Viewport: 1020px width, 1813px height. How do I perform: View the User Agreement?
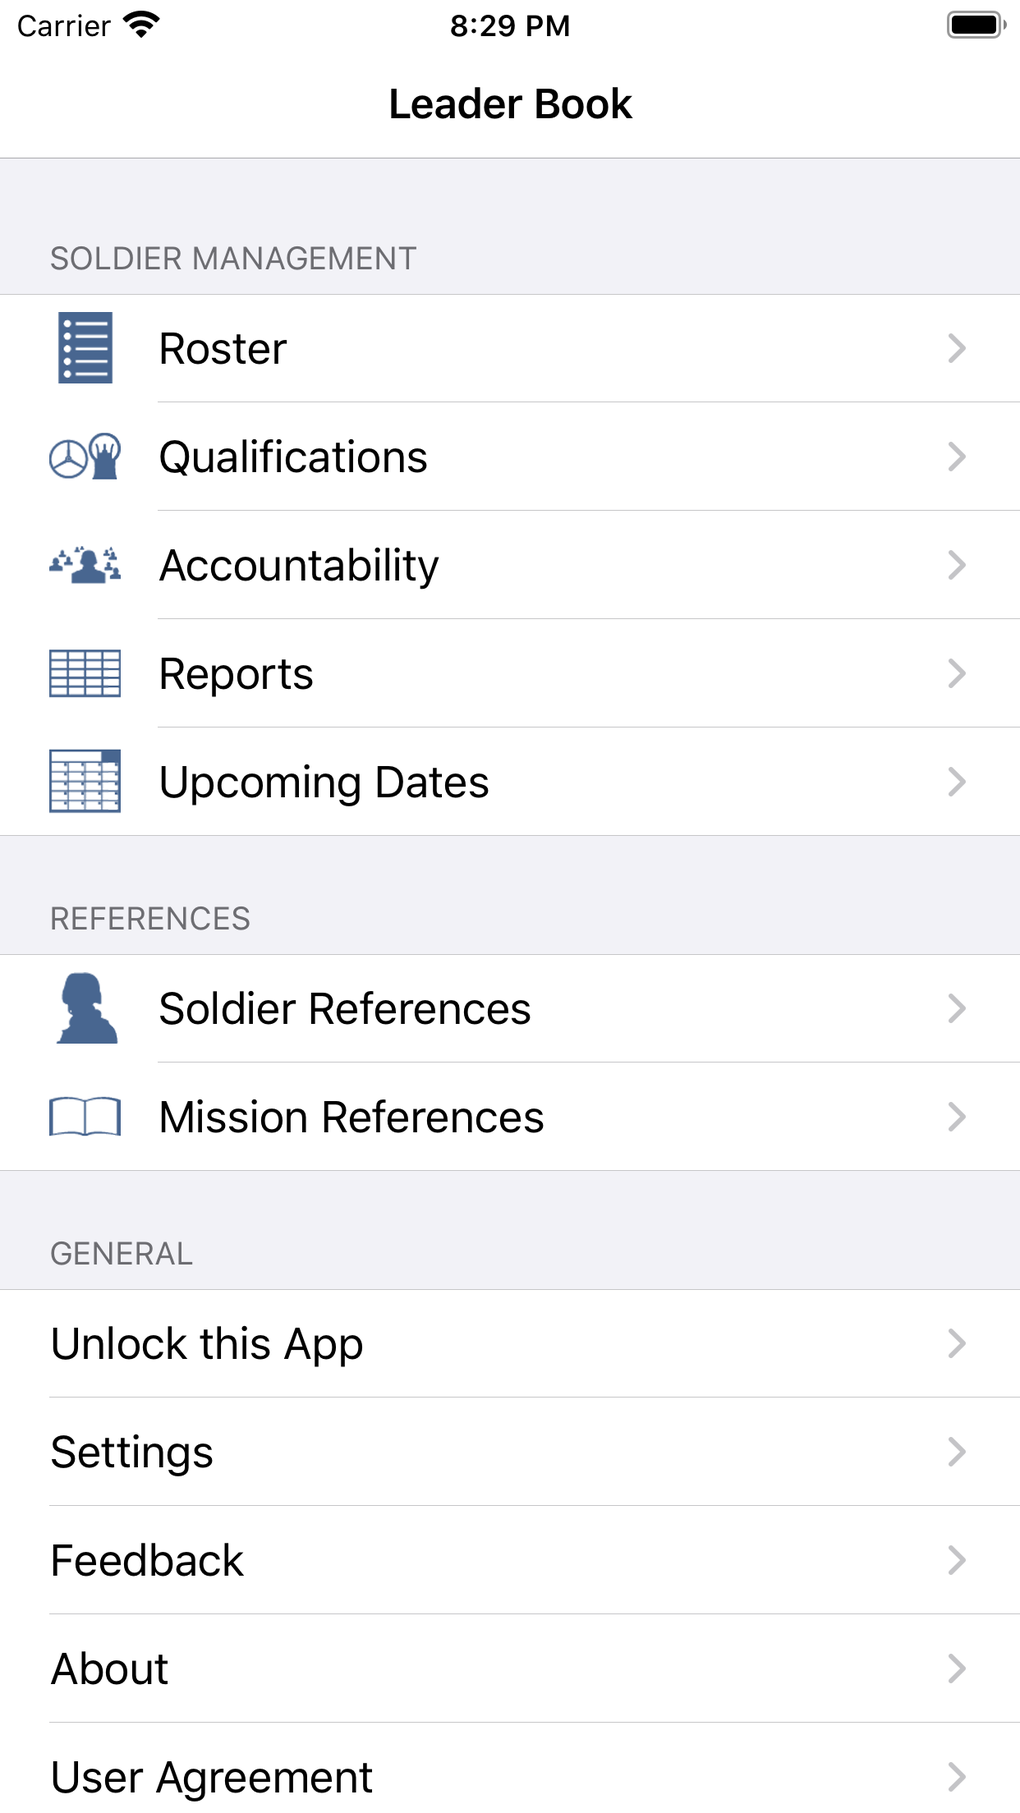211,1776
